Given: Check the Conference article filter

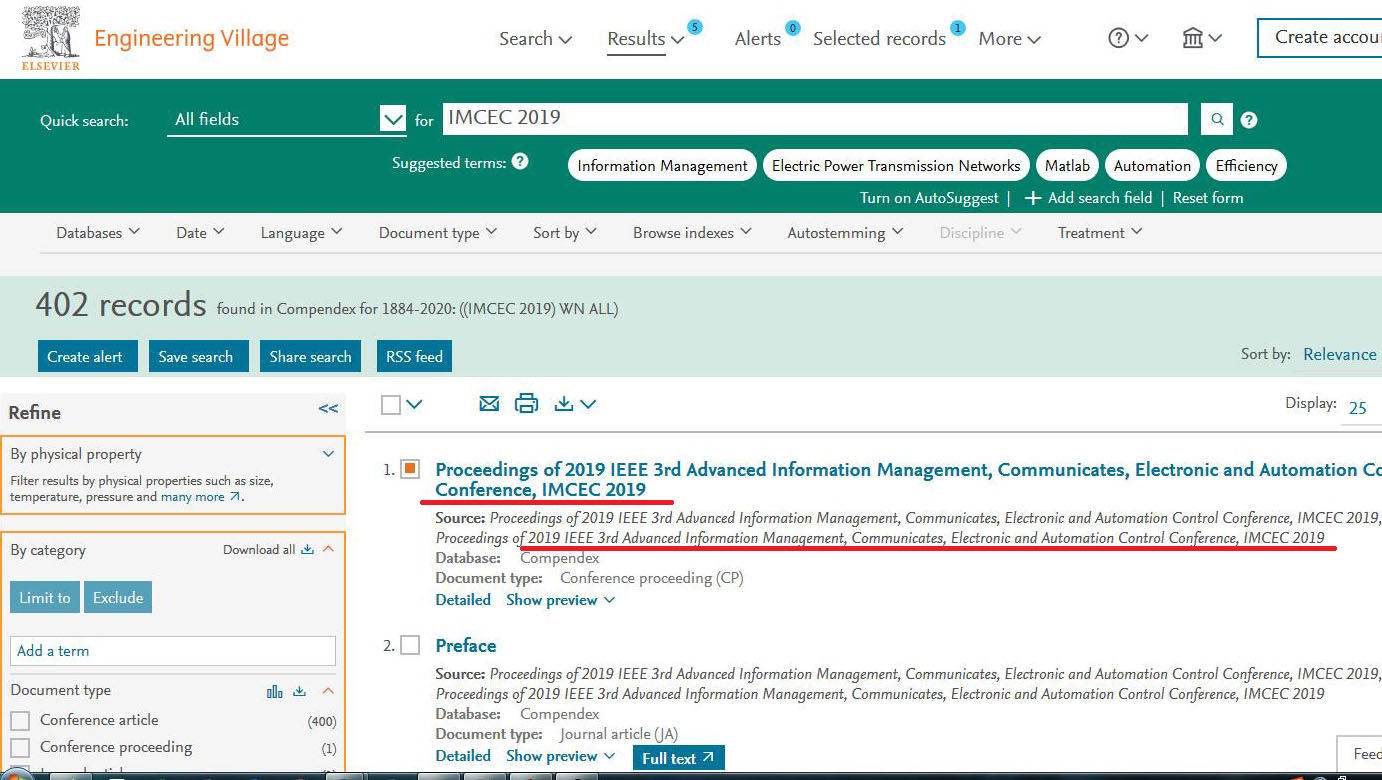Looking at the screenshot, I should pos(20,720).
